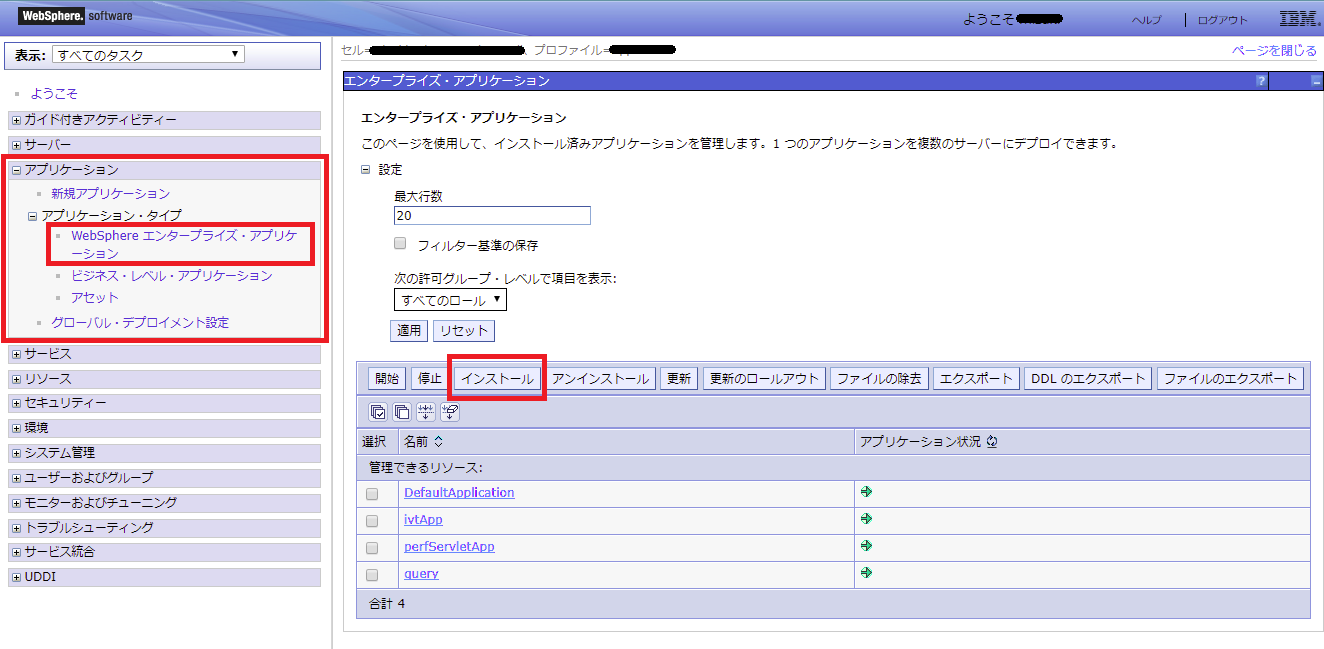This screenshot has height=649, width=1324.
Task: Sort by the 名前 column arrows
Action: tap(438, 441)
